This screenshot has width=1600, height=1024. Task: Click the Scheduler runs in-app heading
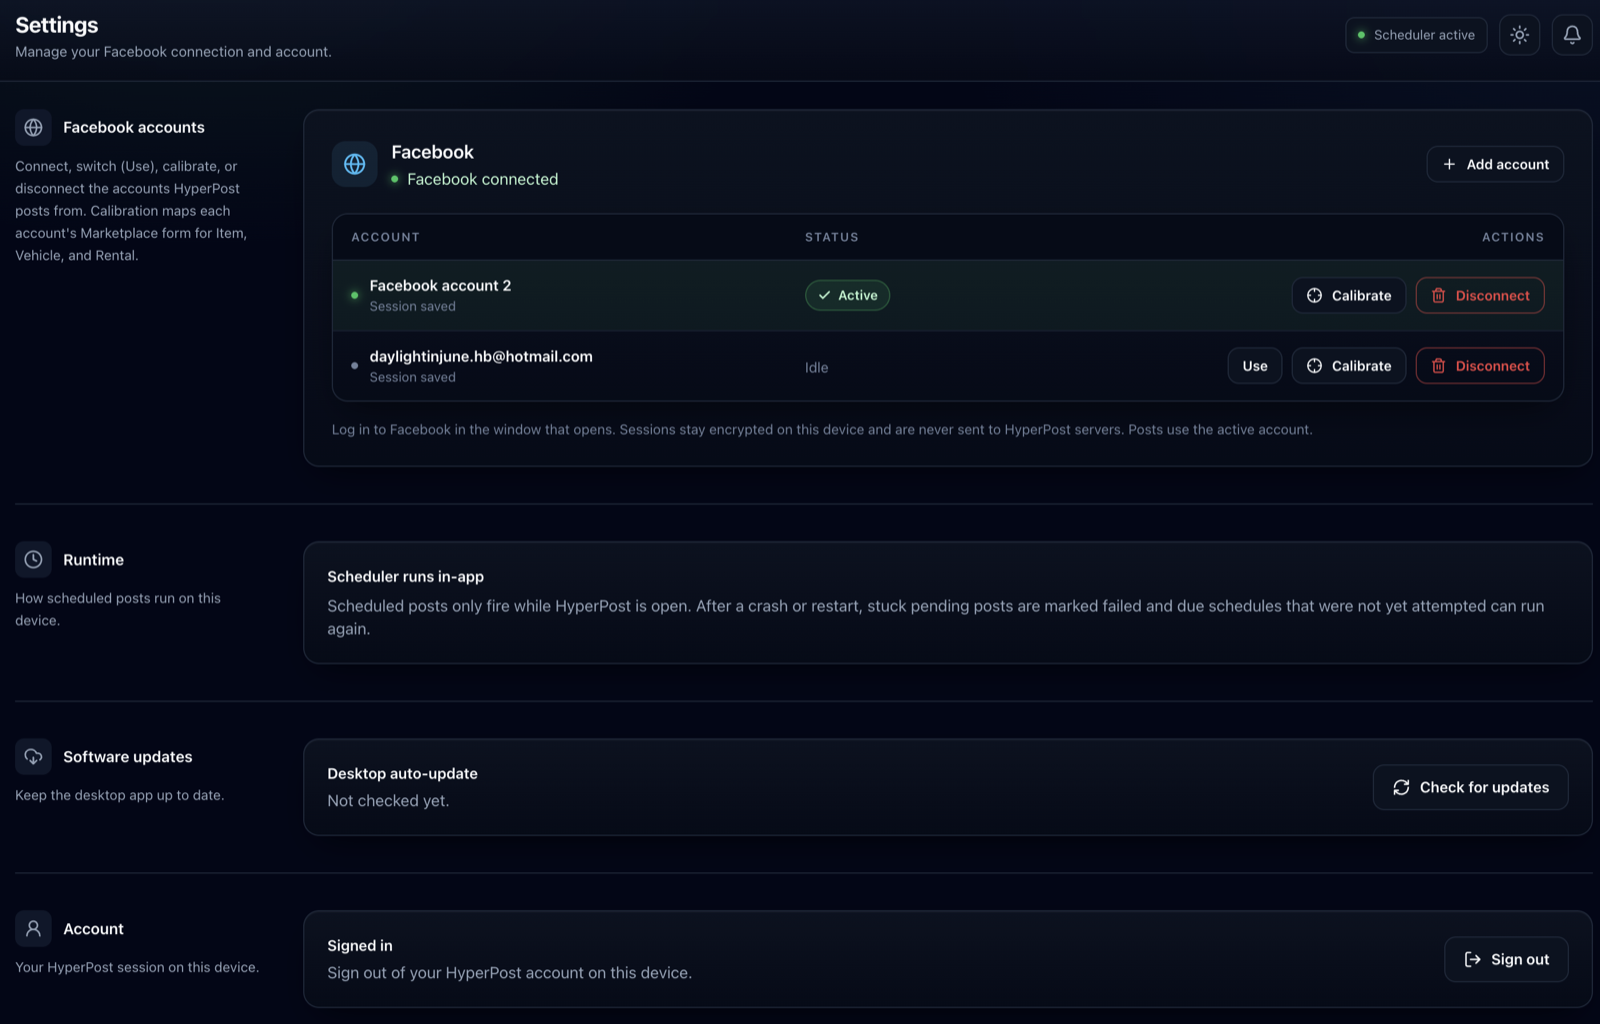coord(405,576)
